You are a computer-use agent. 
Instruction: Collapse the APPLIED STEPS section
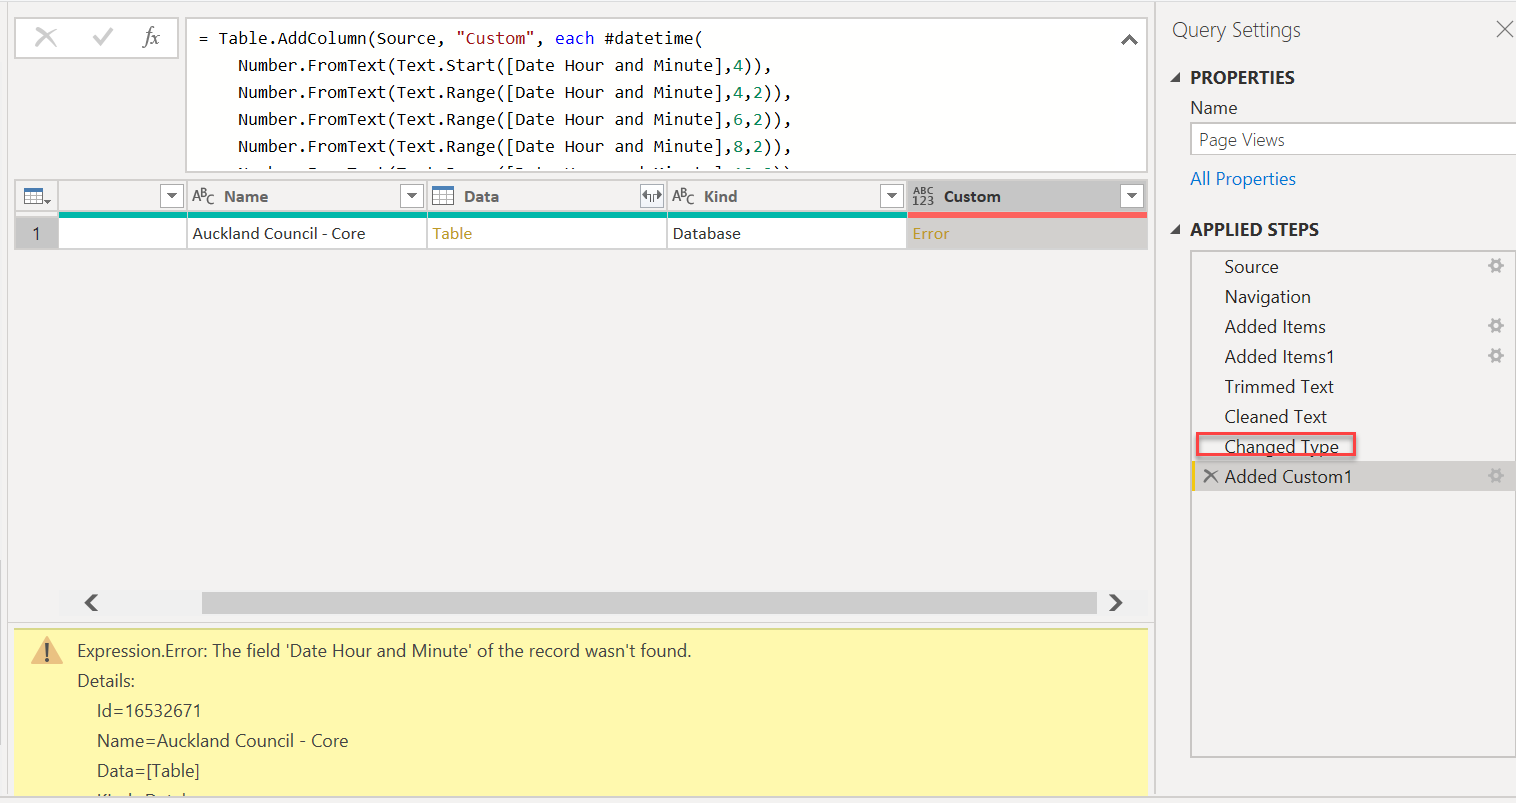(1176, 230)
